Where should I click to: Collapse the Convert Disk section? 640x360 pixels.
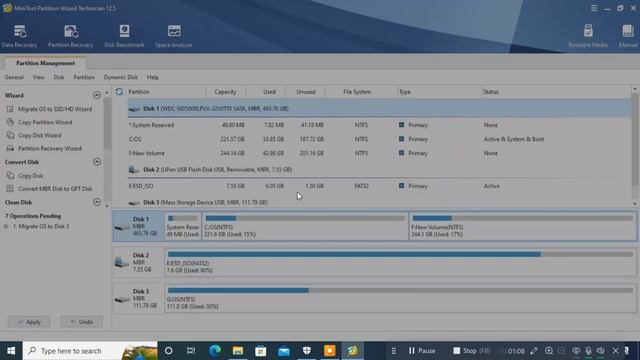[97, 162]
